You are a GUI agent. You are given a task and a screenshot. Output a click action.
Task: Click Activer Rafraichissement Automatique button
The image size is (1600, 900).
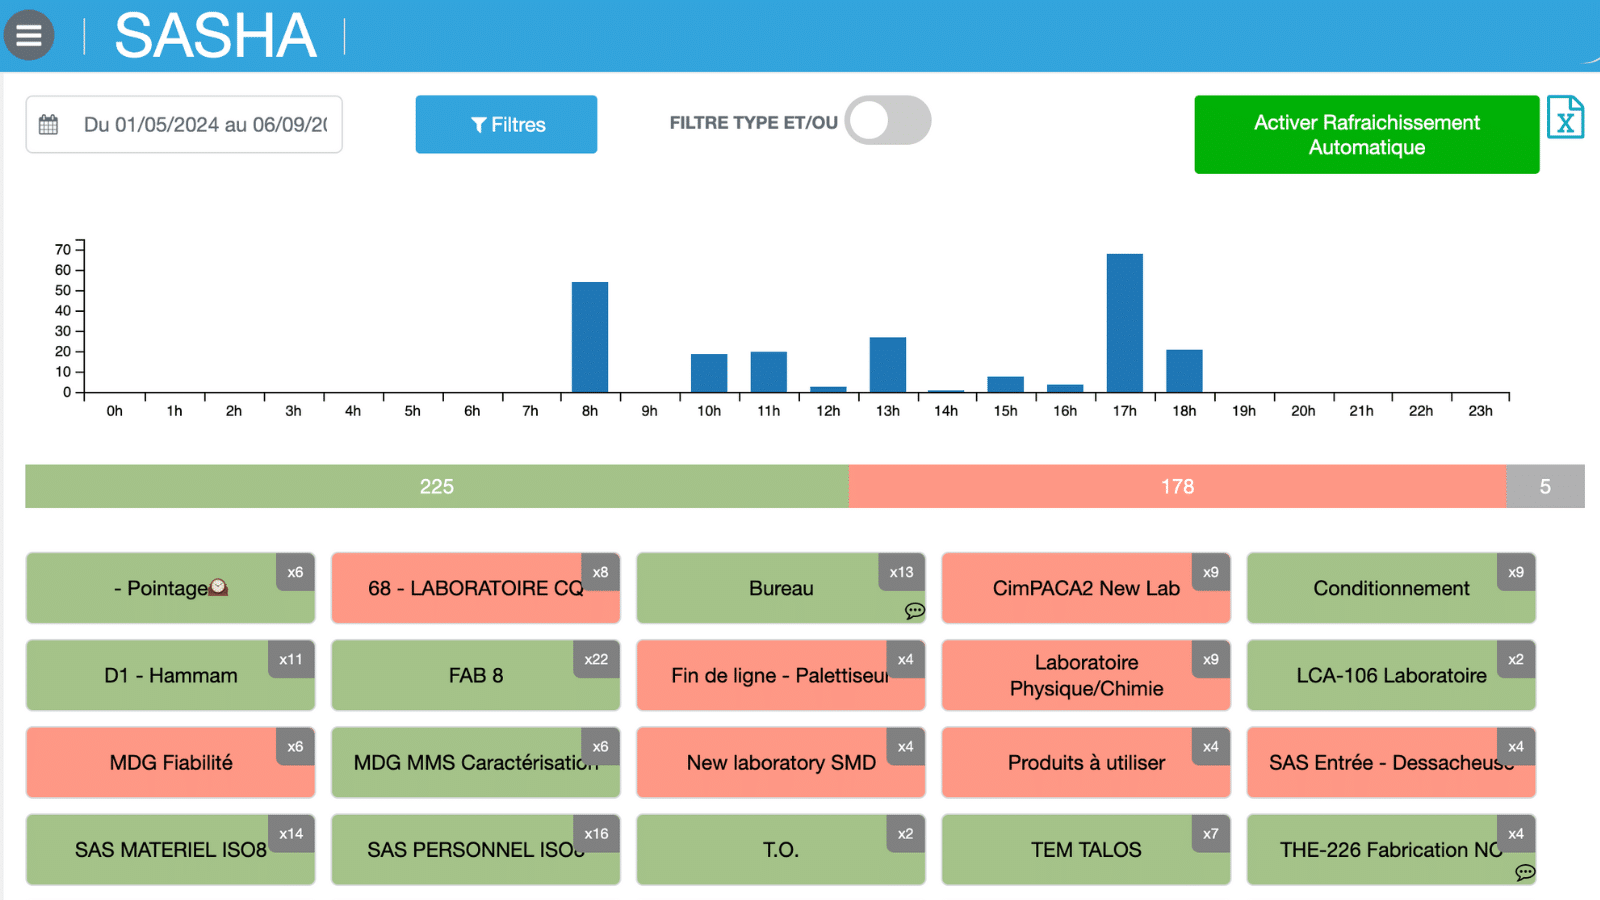[x=1366, y=135]
